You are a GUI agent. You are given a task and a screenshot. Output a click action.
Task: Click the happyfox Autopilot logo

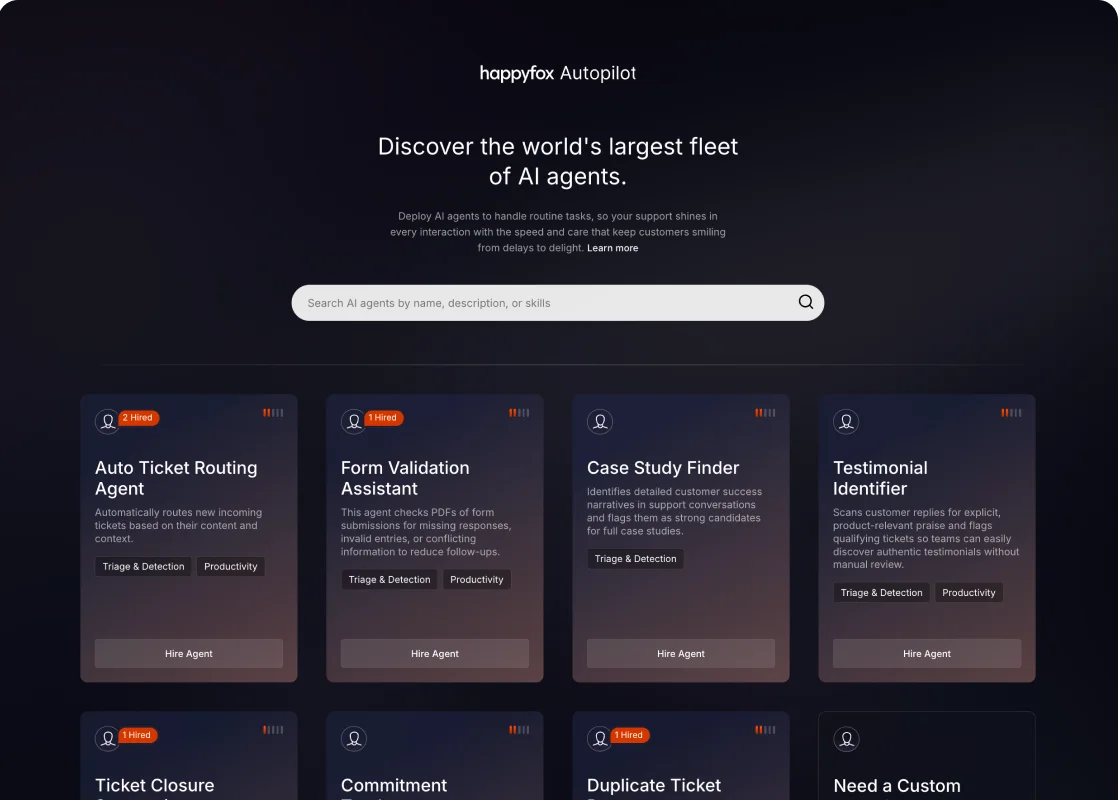click(558, 73)
